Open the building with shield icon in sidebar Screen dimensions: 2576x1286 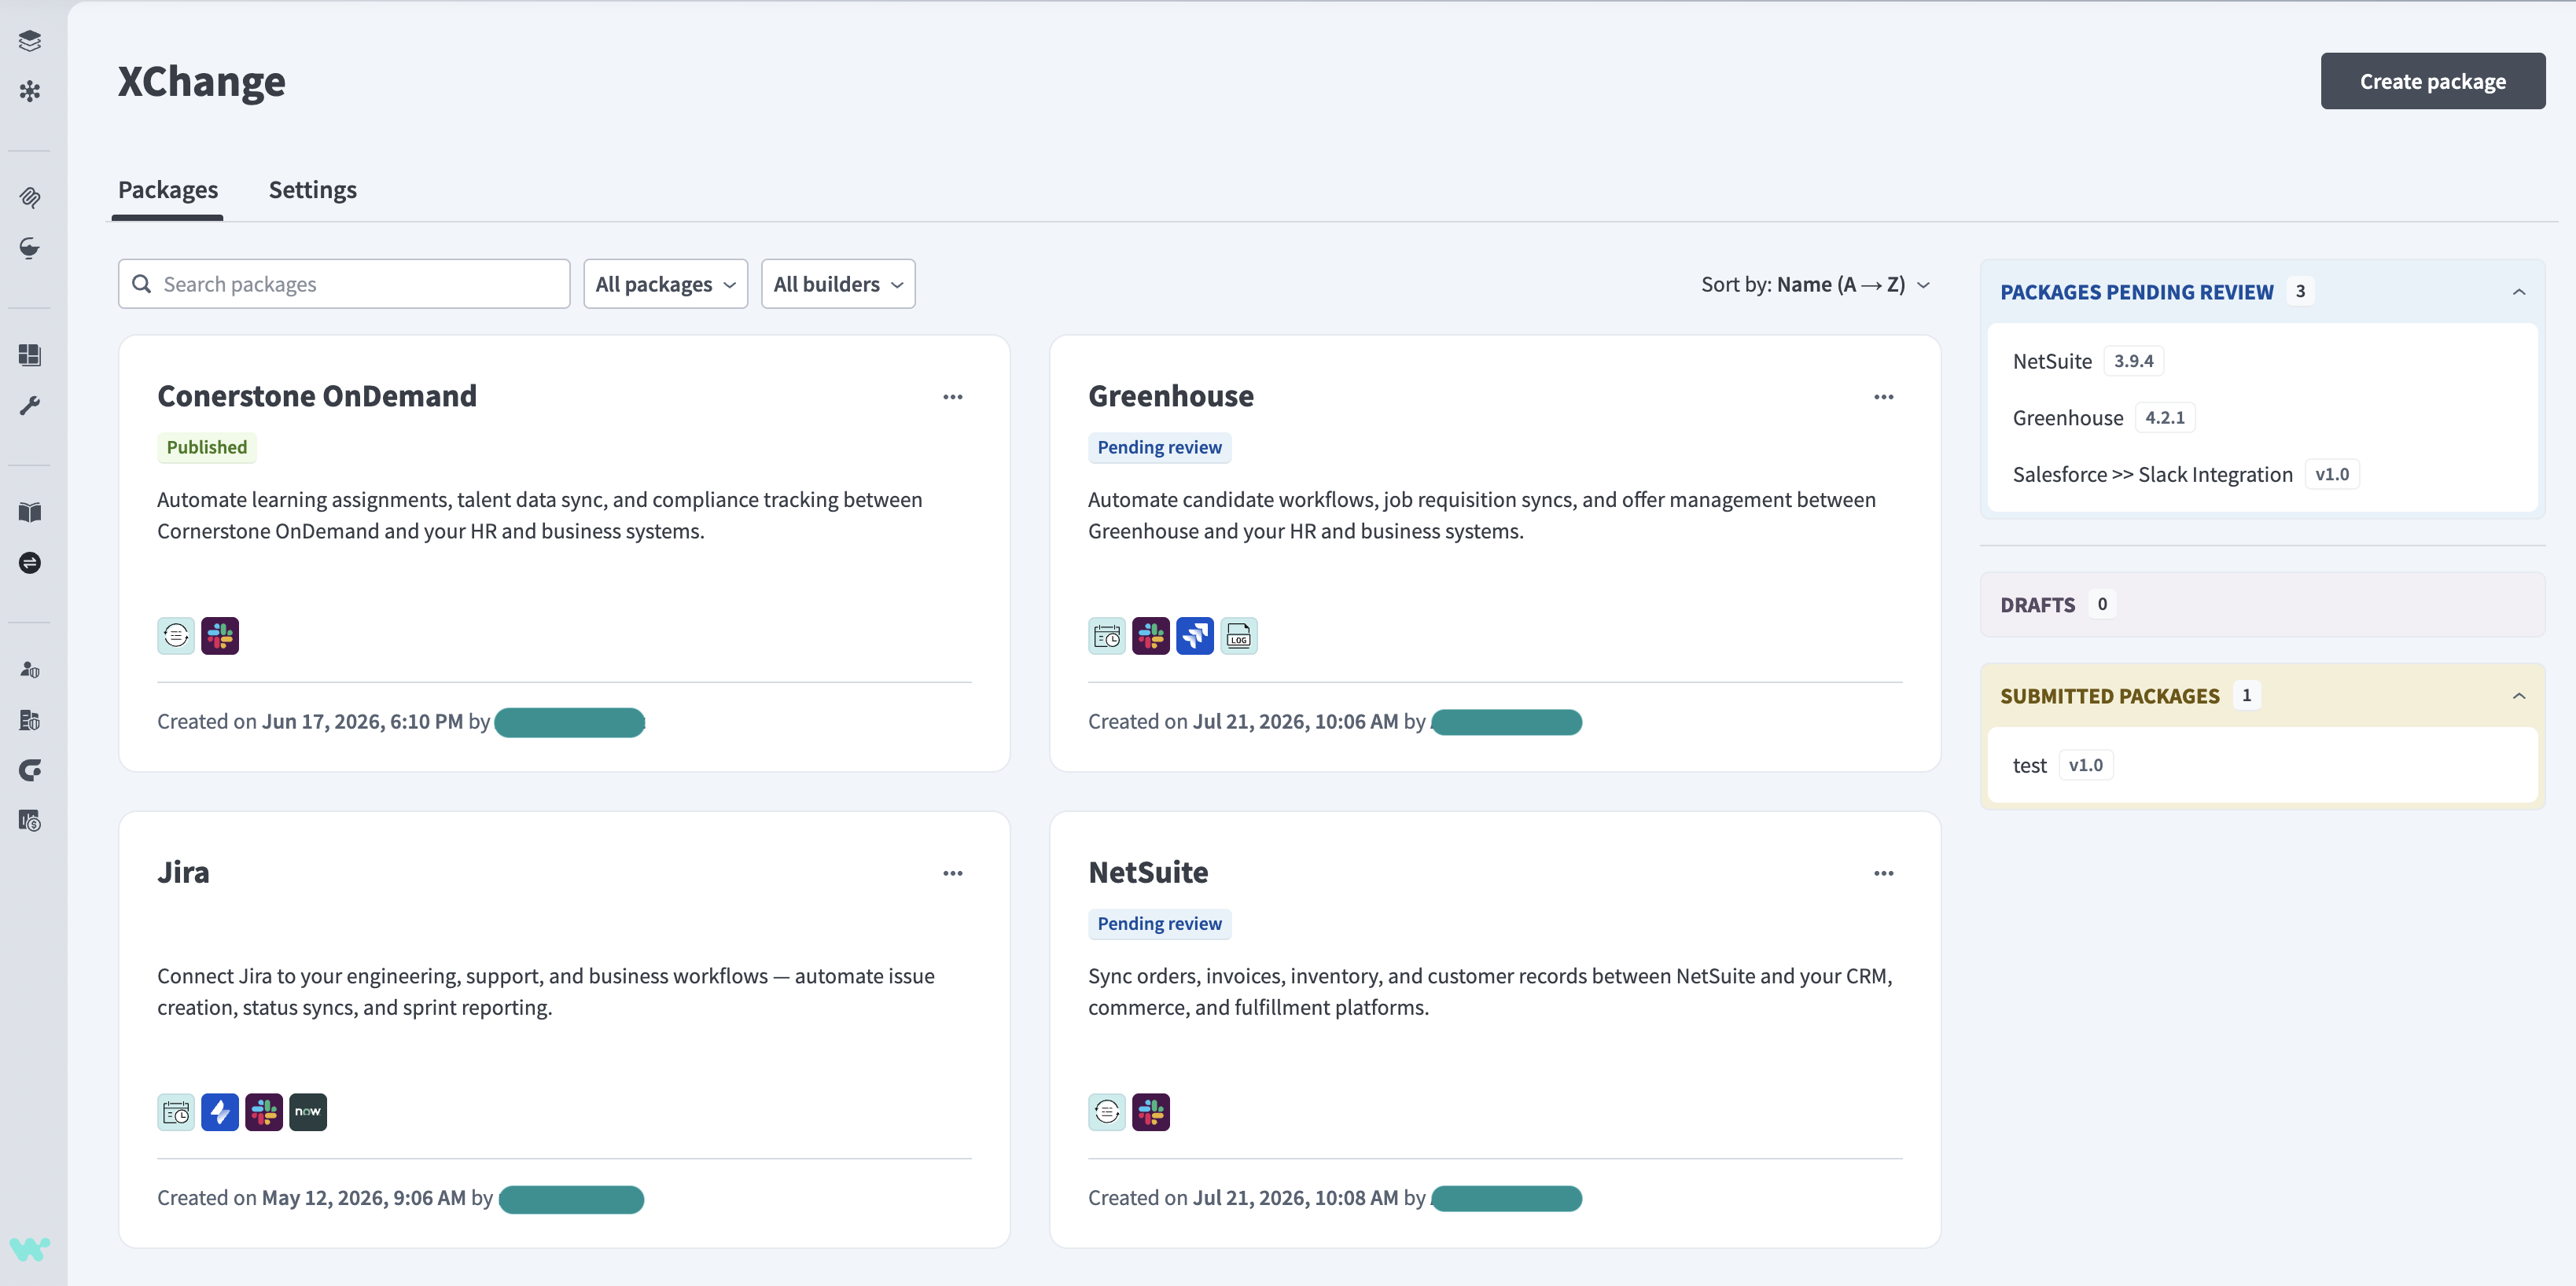pos(30,720)
